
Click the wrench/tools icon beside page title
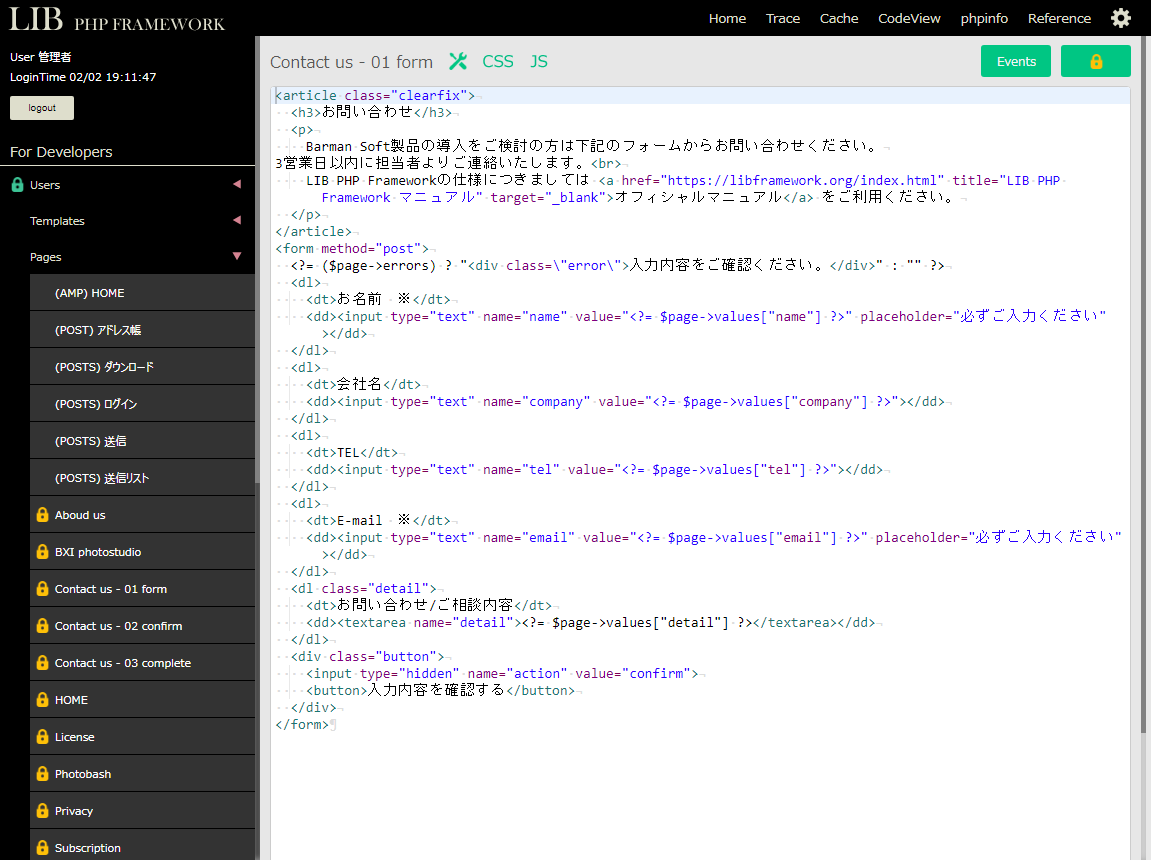[458, 61]
